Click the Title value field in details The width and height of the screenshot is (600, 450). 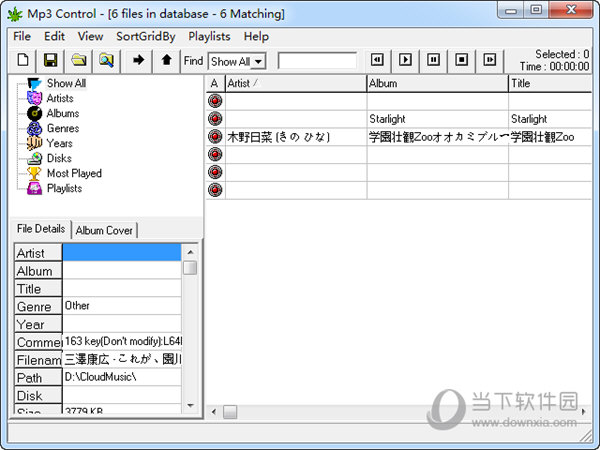[122, 288]
